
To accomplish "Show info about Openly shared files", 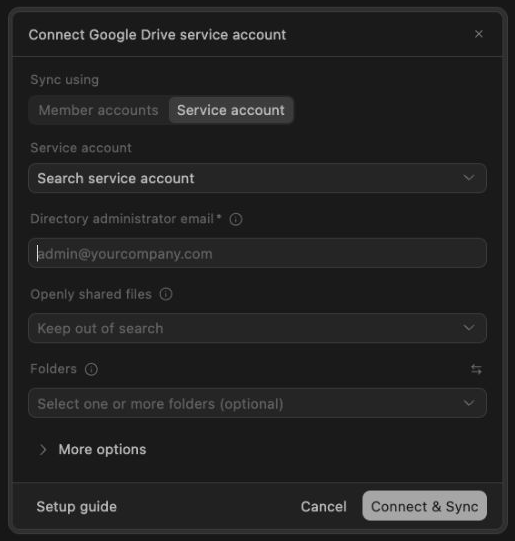I will point(166,294).
